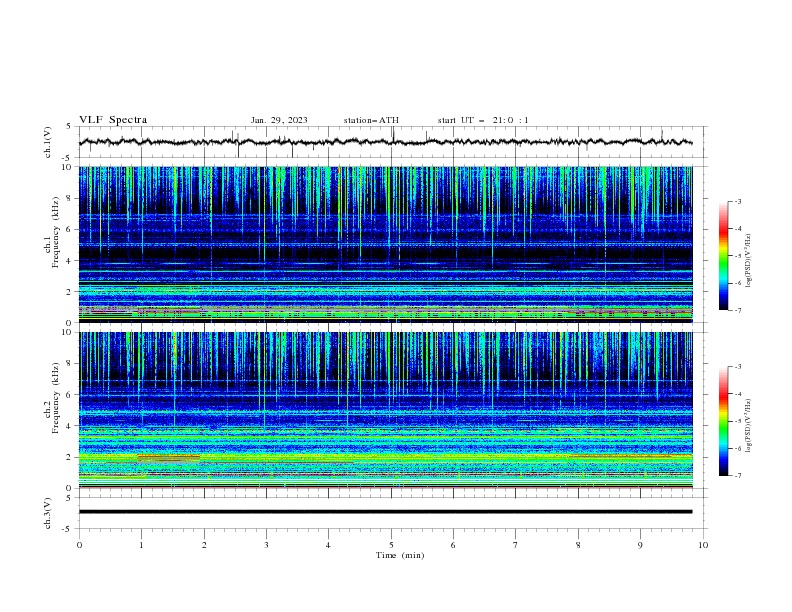Screen dimensions: 792x612
Task: Click the "2" tick on the Time axis
Action: [x=204, y=545]
